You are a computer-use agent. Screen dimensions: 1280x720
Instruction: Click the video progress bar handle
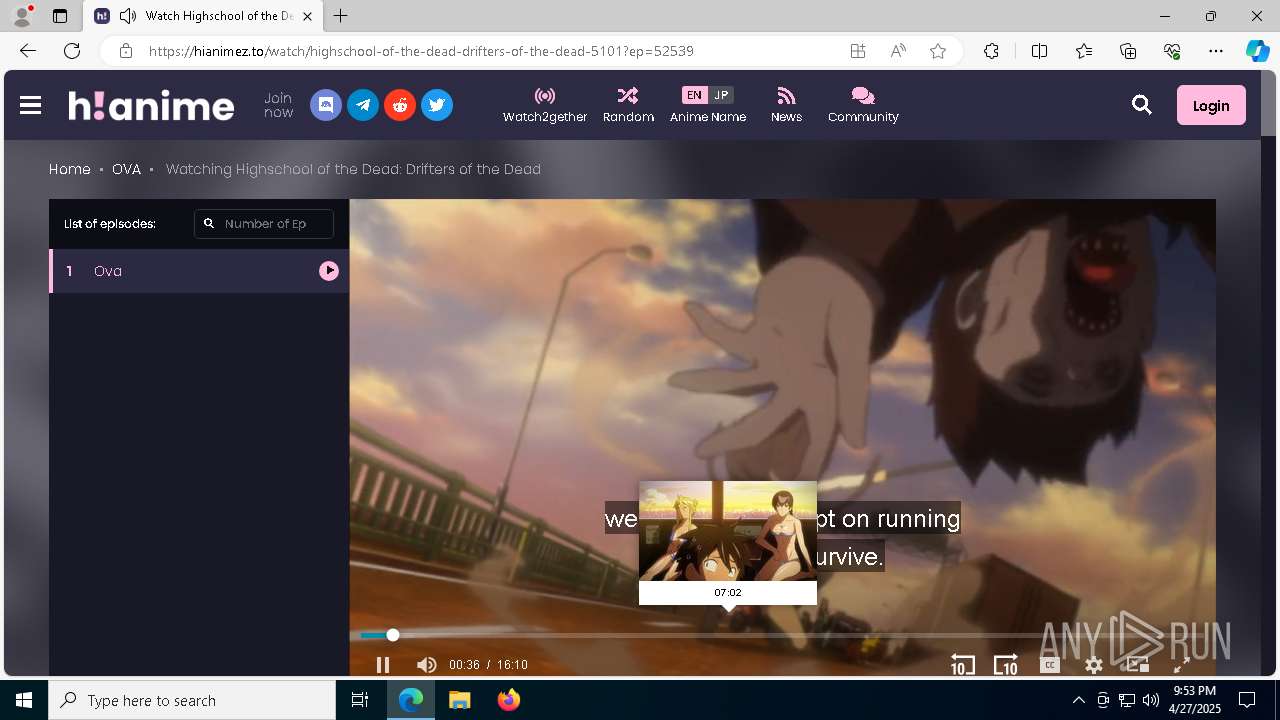click(393, 635)
